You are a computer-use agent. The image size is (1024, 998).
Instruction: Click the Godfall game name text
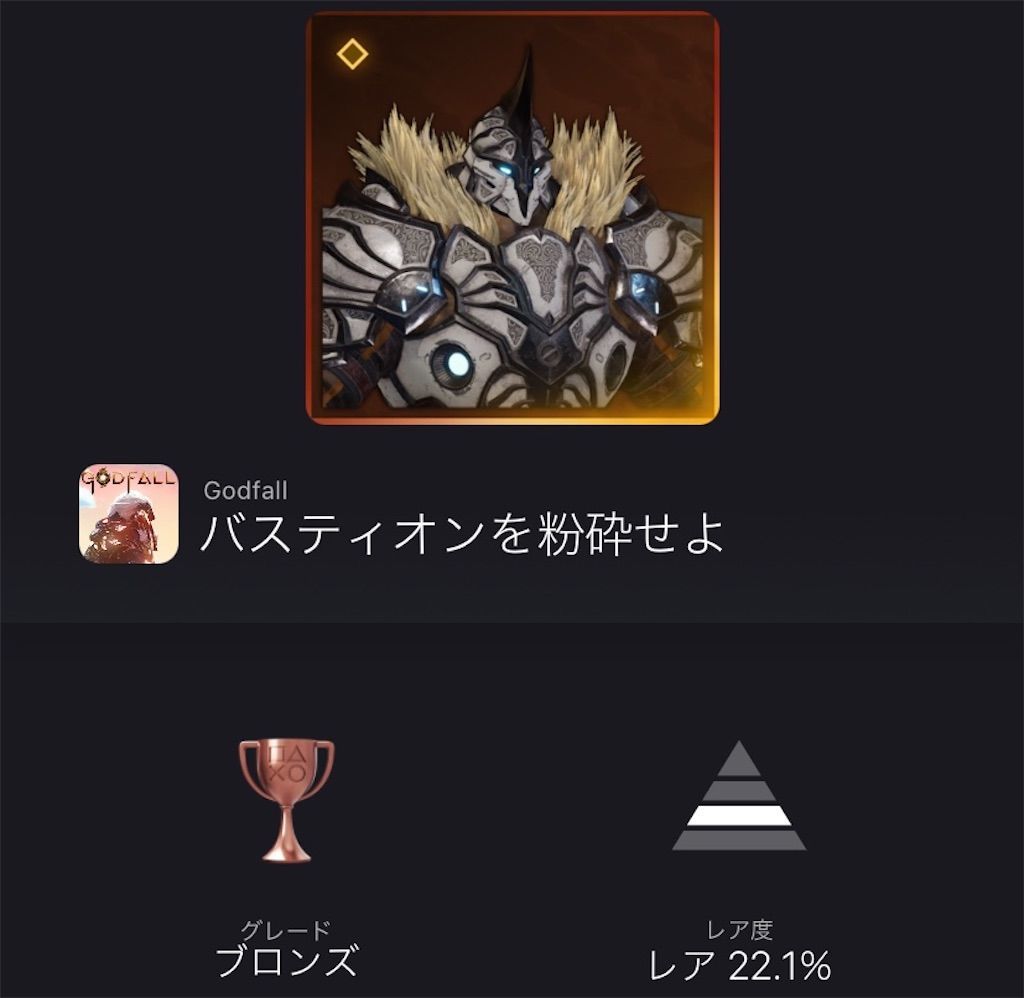(x=245, y=491)
